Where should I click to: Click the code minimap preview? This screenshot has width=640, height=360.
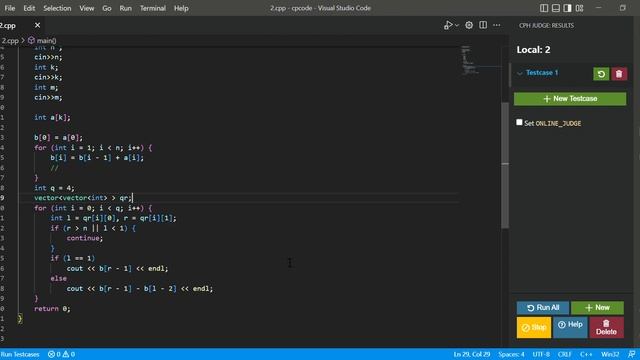pyautogui.click(x=470, y=60)
